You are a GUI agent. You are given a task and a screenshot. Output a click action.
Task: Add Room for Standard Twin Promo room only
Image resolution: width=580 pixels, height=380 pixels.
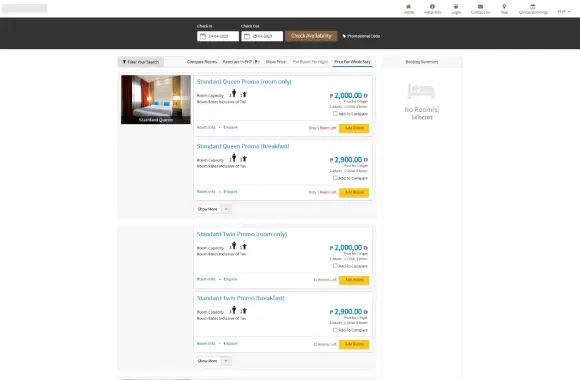[x=354, y=280]
